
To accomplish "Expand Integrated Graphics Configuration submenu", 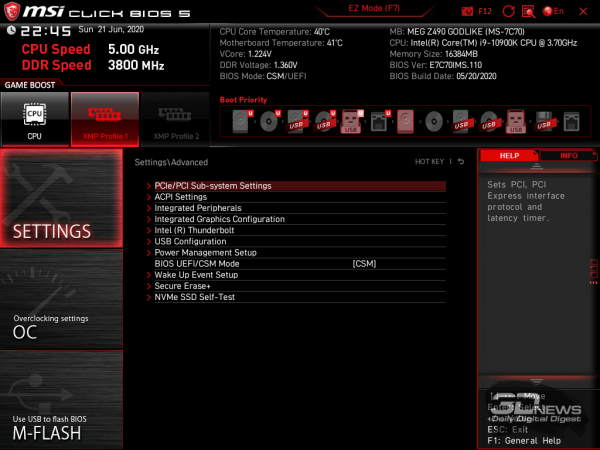I will (x=219, y=219).
